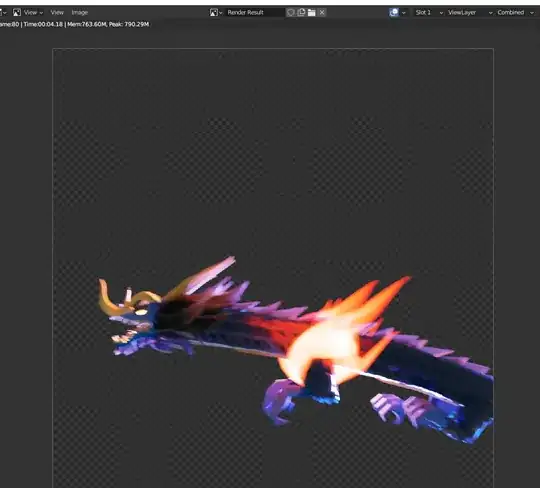Unlink the Render Result image with X

(x=322, y=12)
